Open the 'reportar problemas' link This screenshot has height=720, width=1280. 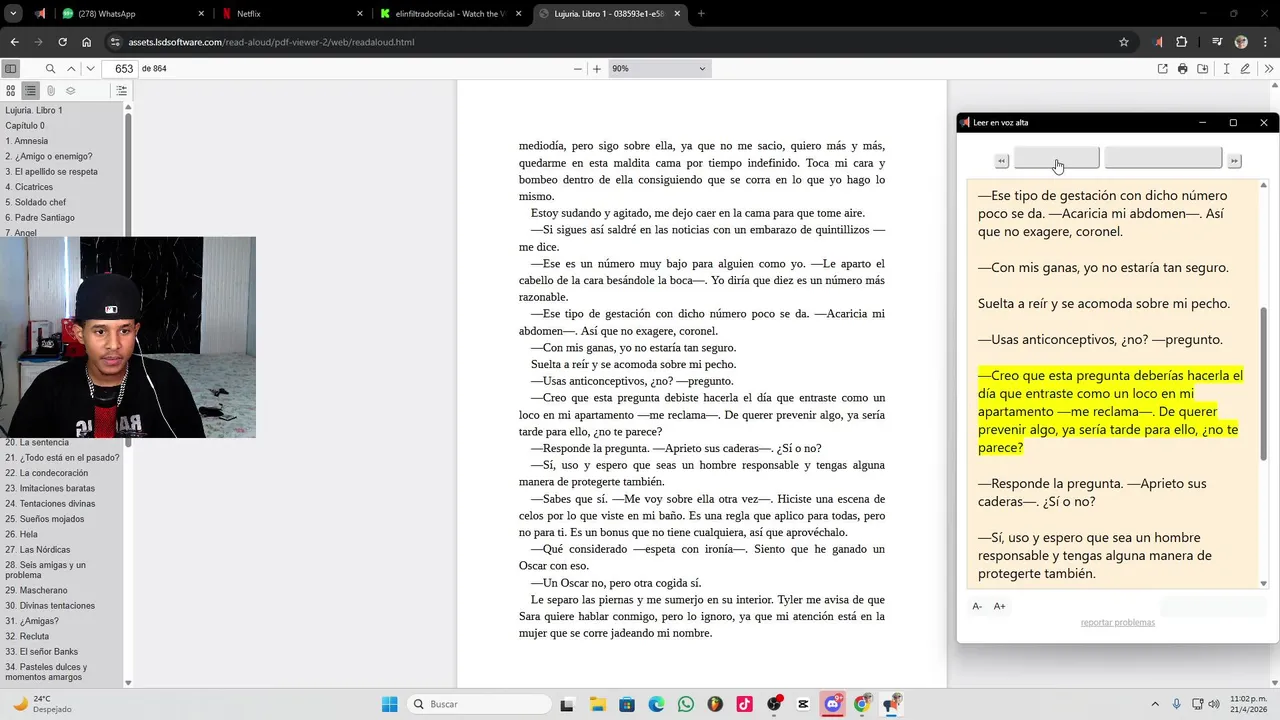pos(1117,623)
